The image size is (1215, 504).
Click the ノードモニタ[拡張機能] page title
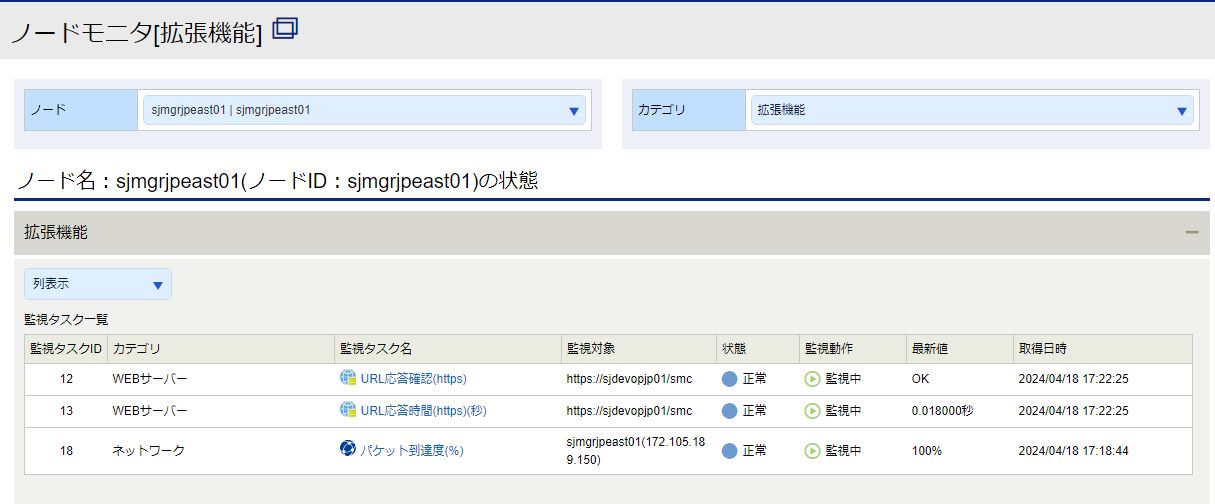136,32
